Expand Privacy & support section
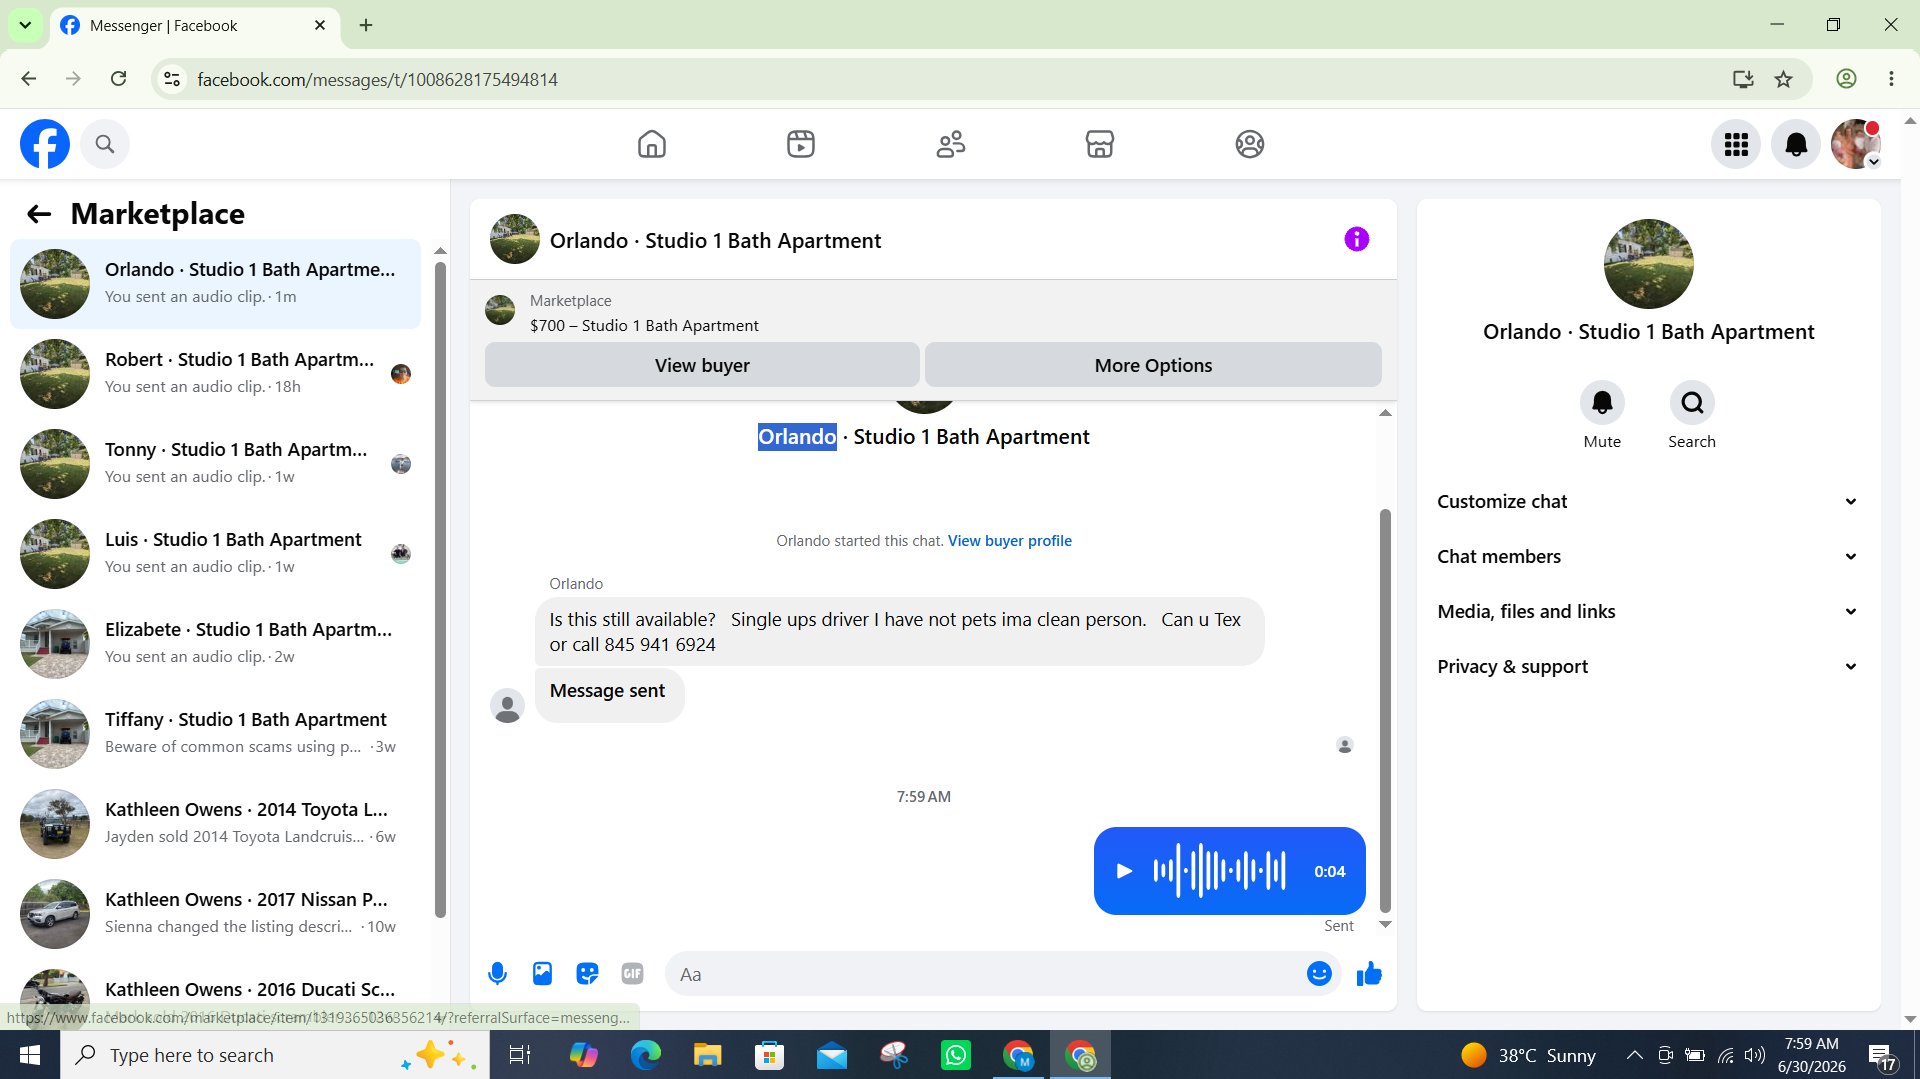This screenshot has width=1920, height=1079. click(x=1648, y=667)
